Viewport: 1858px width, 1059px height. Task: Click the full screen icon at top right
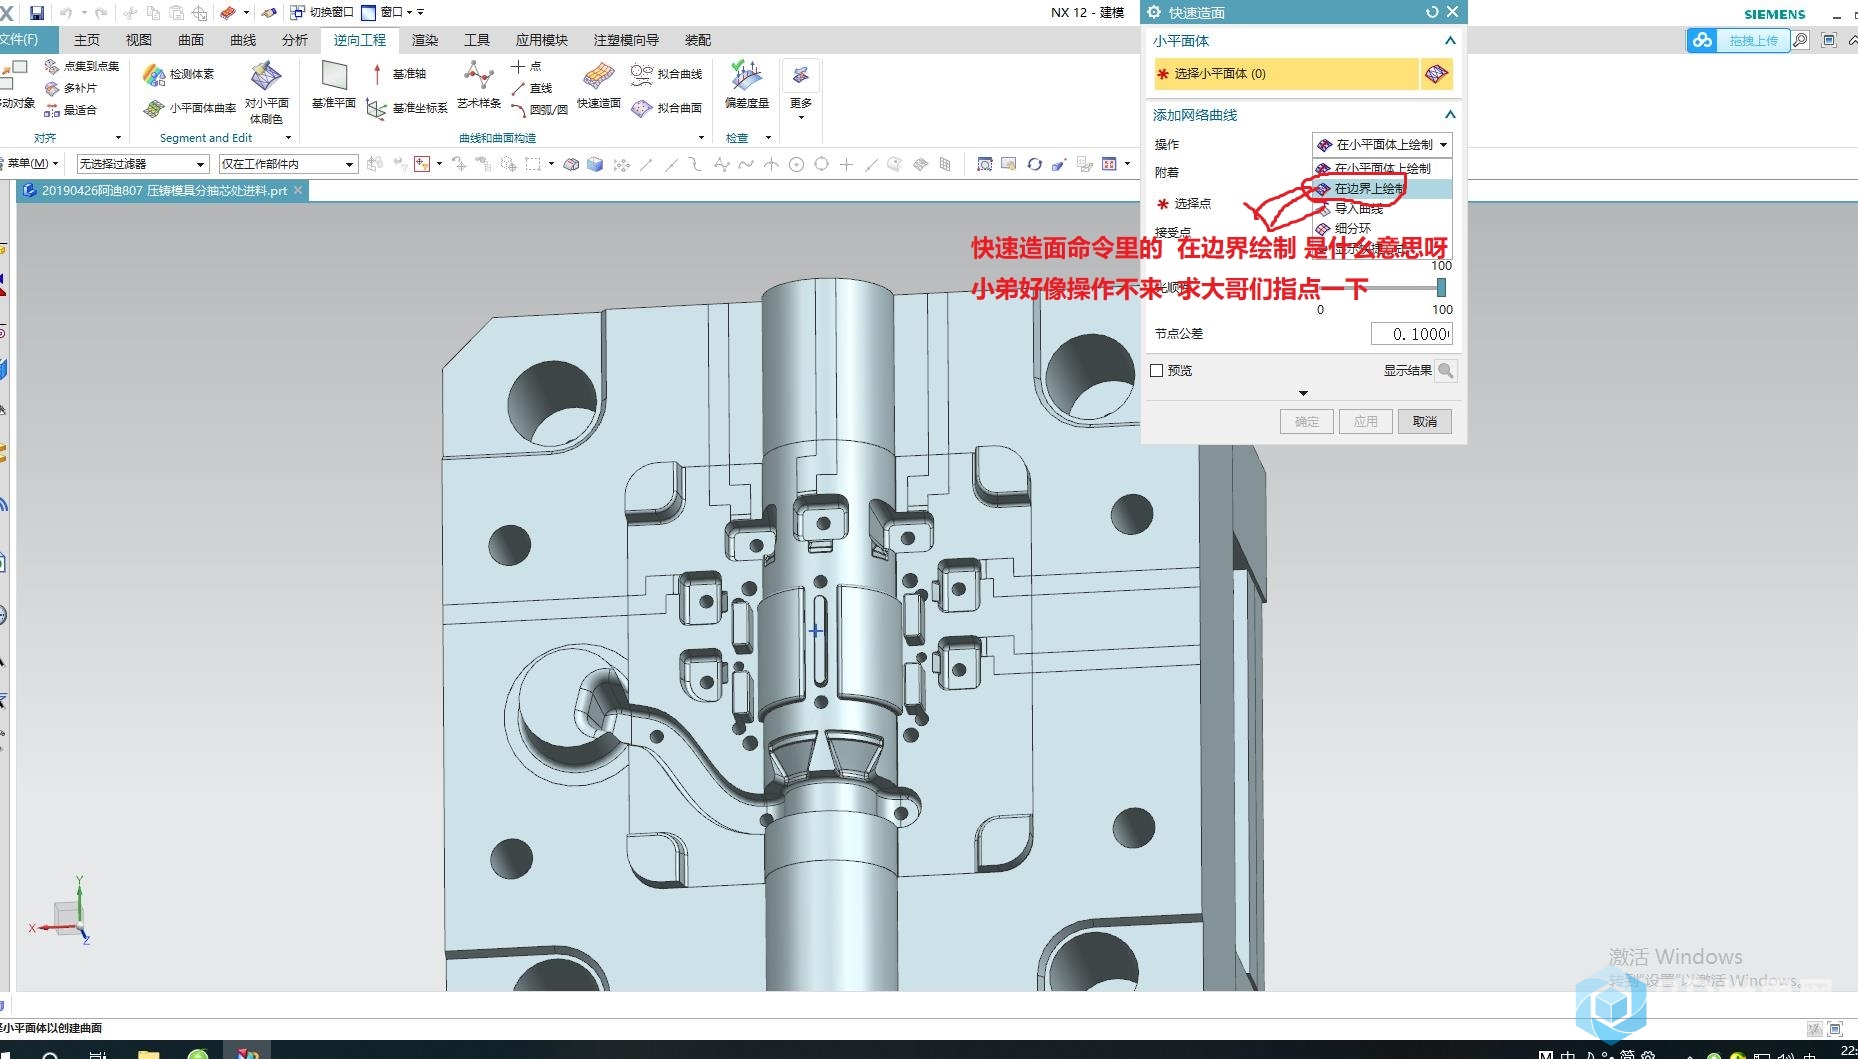[1829, 40]
